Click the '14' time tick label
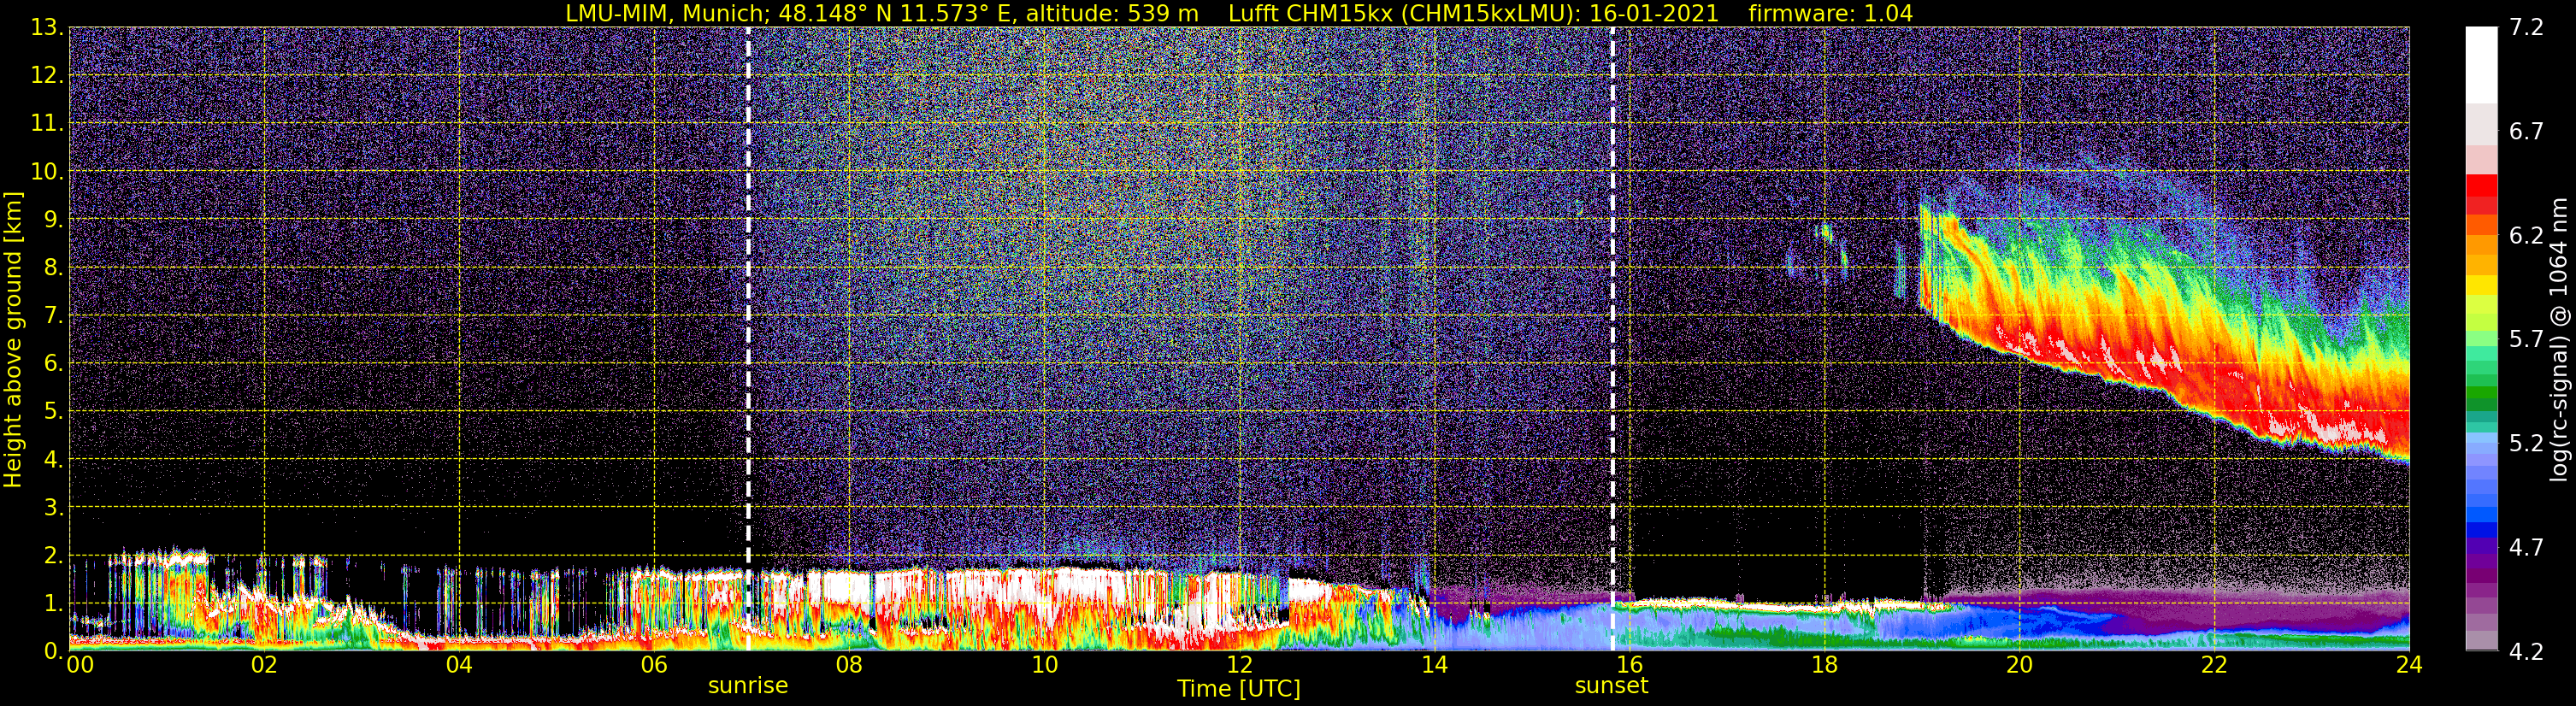 click(1434, 665)
